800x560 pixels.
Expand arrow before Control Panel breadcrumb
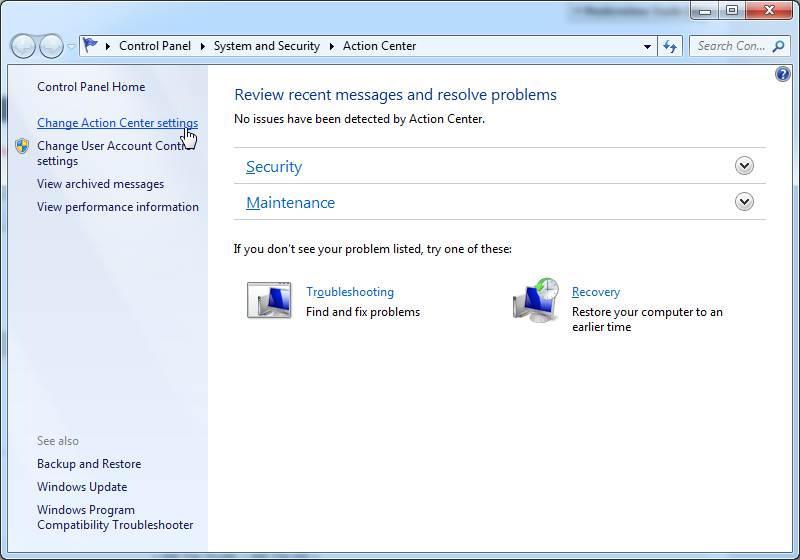pyautogui.click(x=108, y=46)
